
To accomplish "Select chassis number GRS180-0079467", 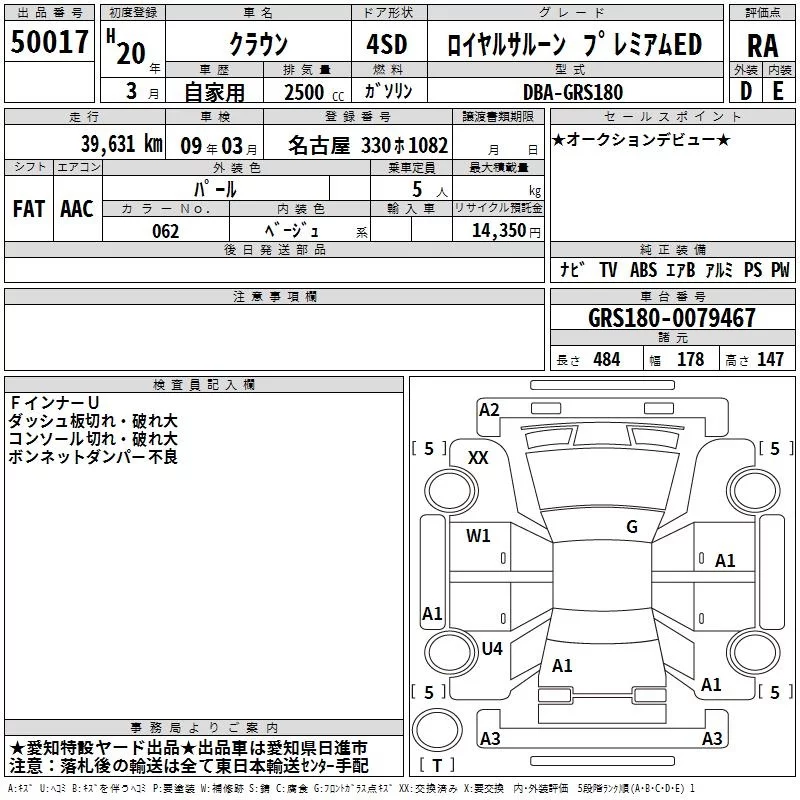I will [x=672, y=318].
